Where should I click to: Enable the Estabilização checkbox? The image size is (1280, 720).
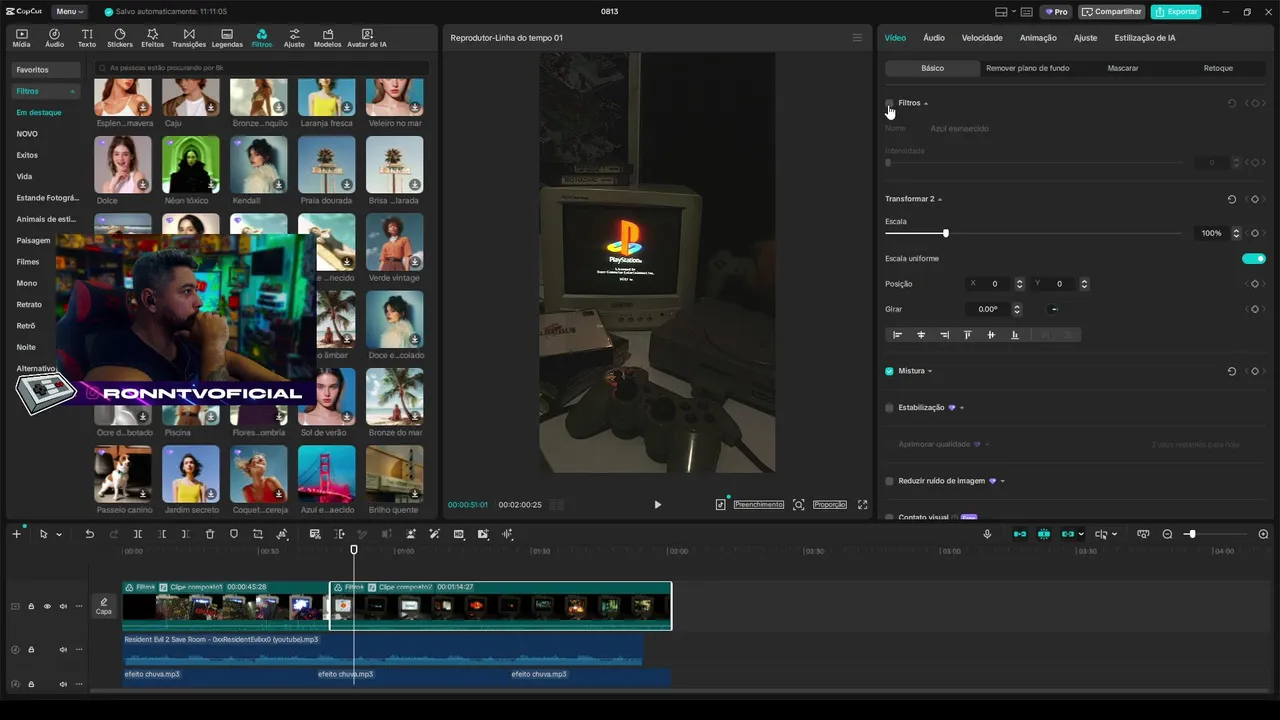pos(889,408)
